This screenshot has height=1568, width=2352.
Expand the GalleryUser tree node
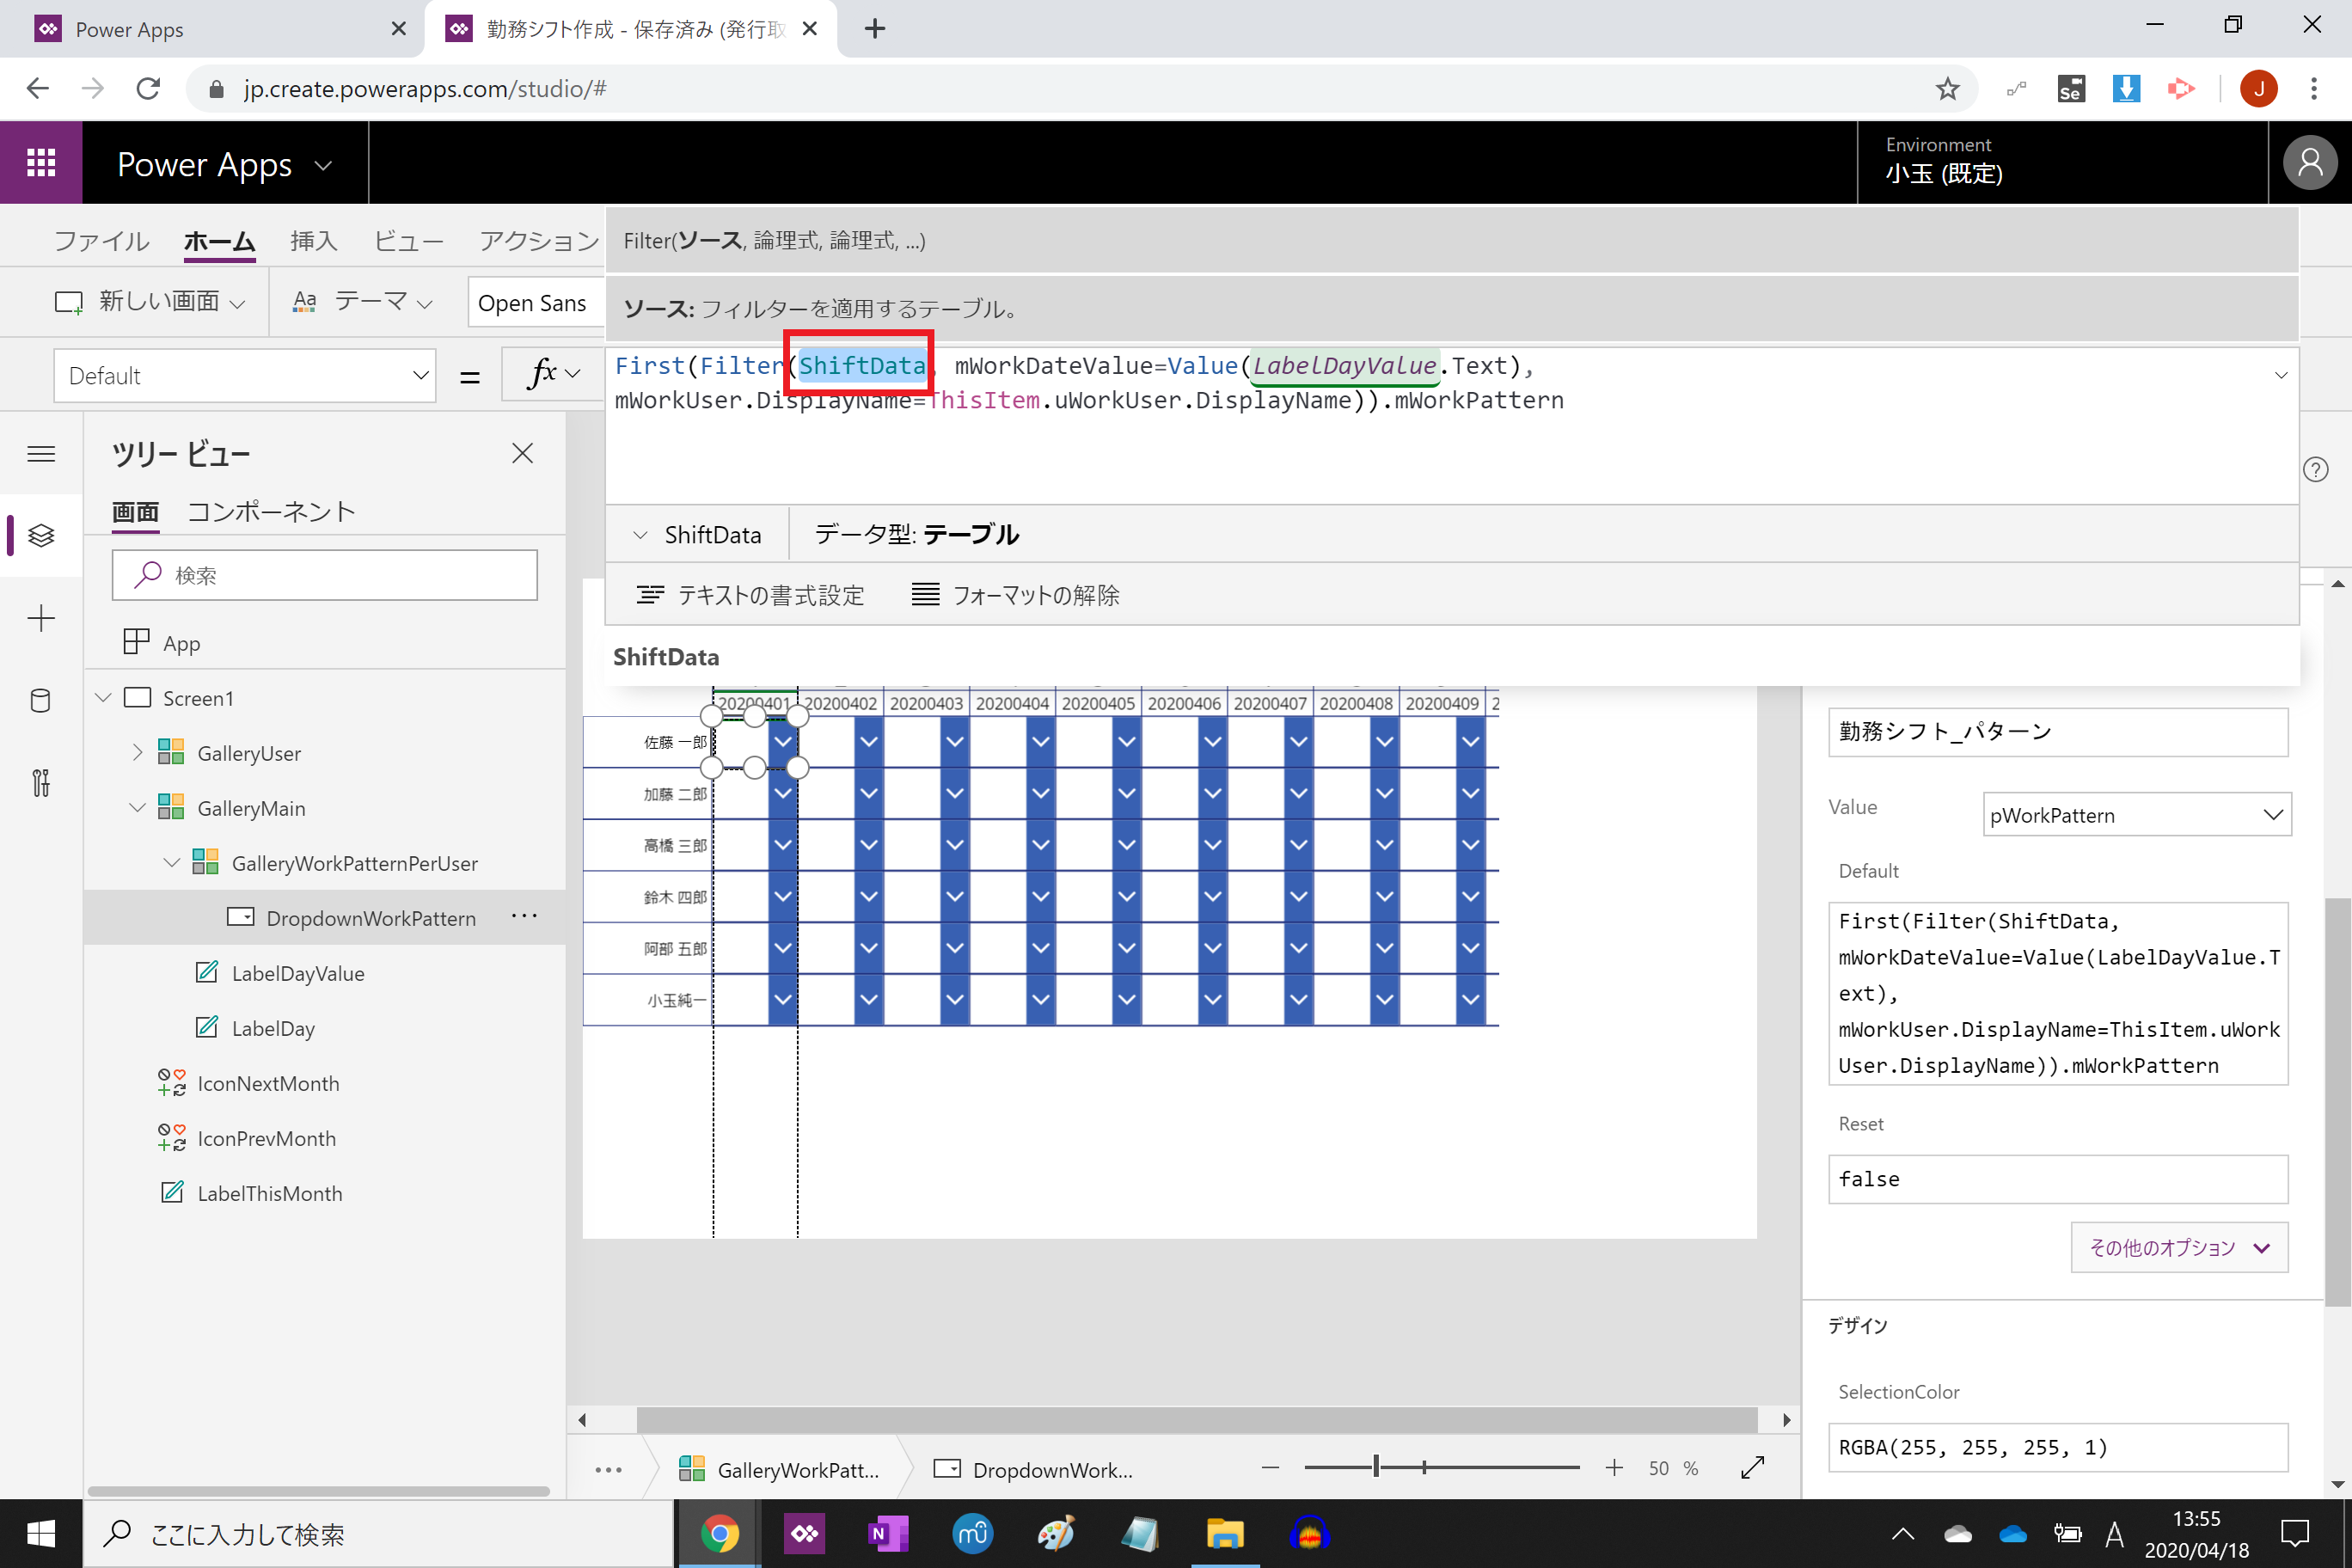pyautogui.click(x=138, y=752)
